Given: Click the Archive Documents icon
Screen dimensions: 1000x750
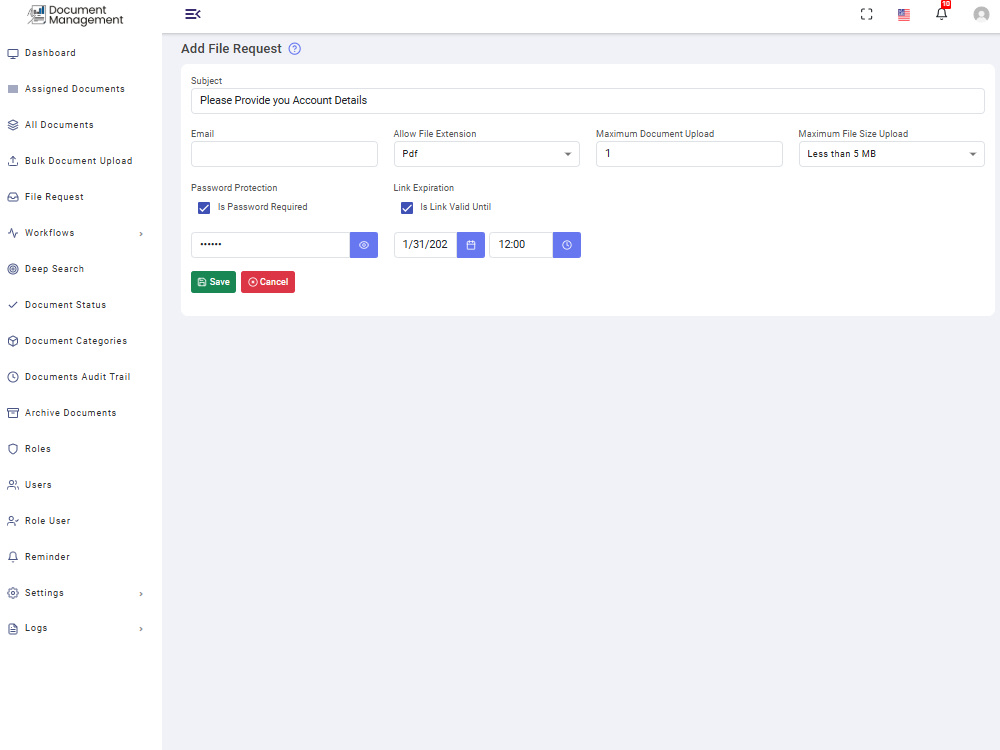Looking at the screenshot, I should tap(13, 413).
